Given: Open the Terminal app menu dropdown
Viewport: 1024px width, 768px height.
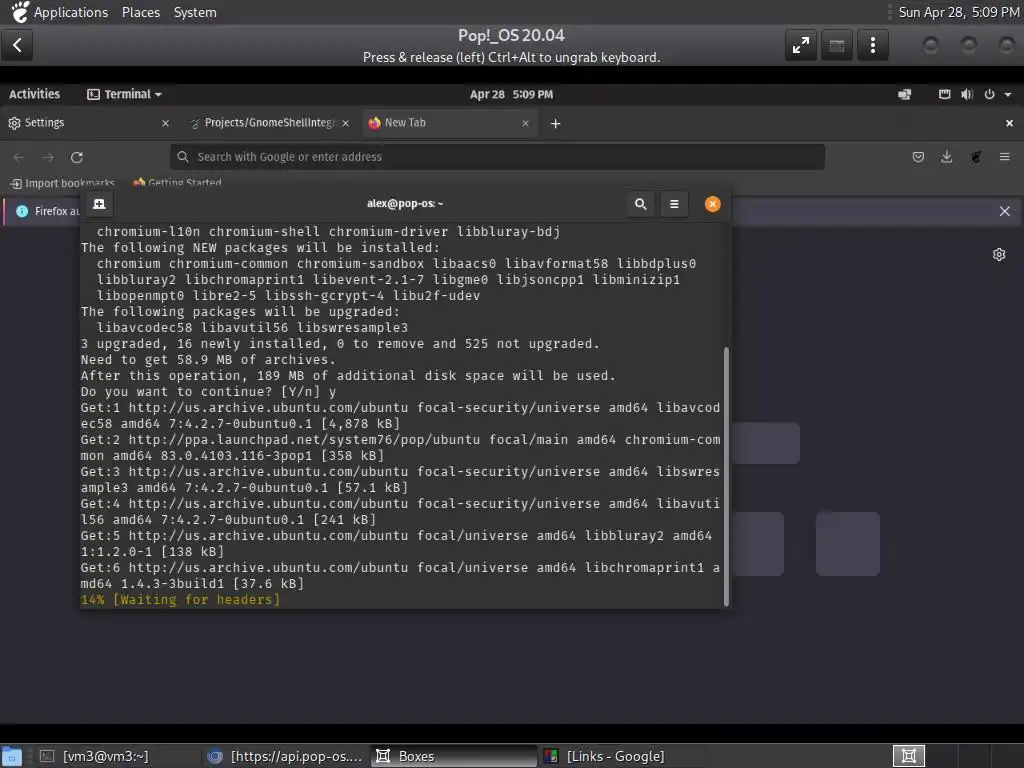Looking at the screenshot, I should (124, 94).
